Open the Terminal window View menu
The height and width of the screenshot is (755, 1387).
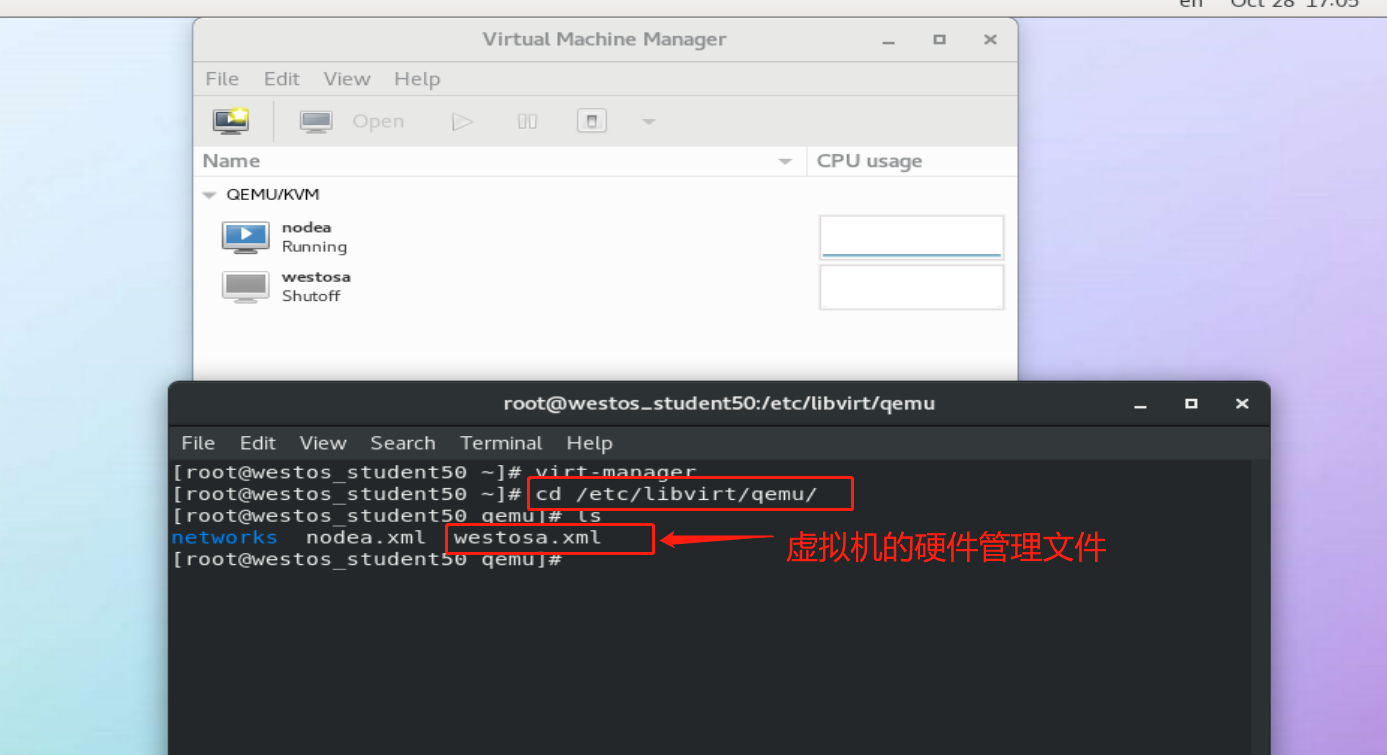tap(323, 443)
